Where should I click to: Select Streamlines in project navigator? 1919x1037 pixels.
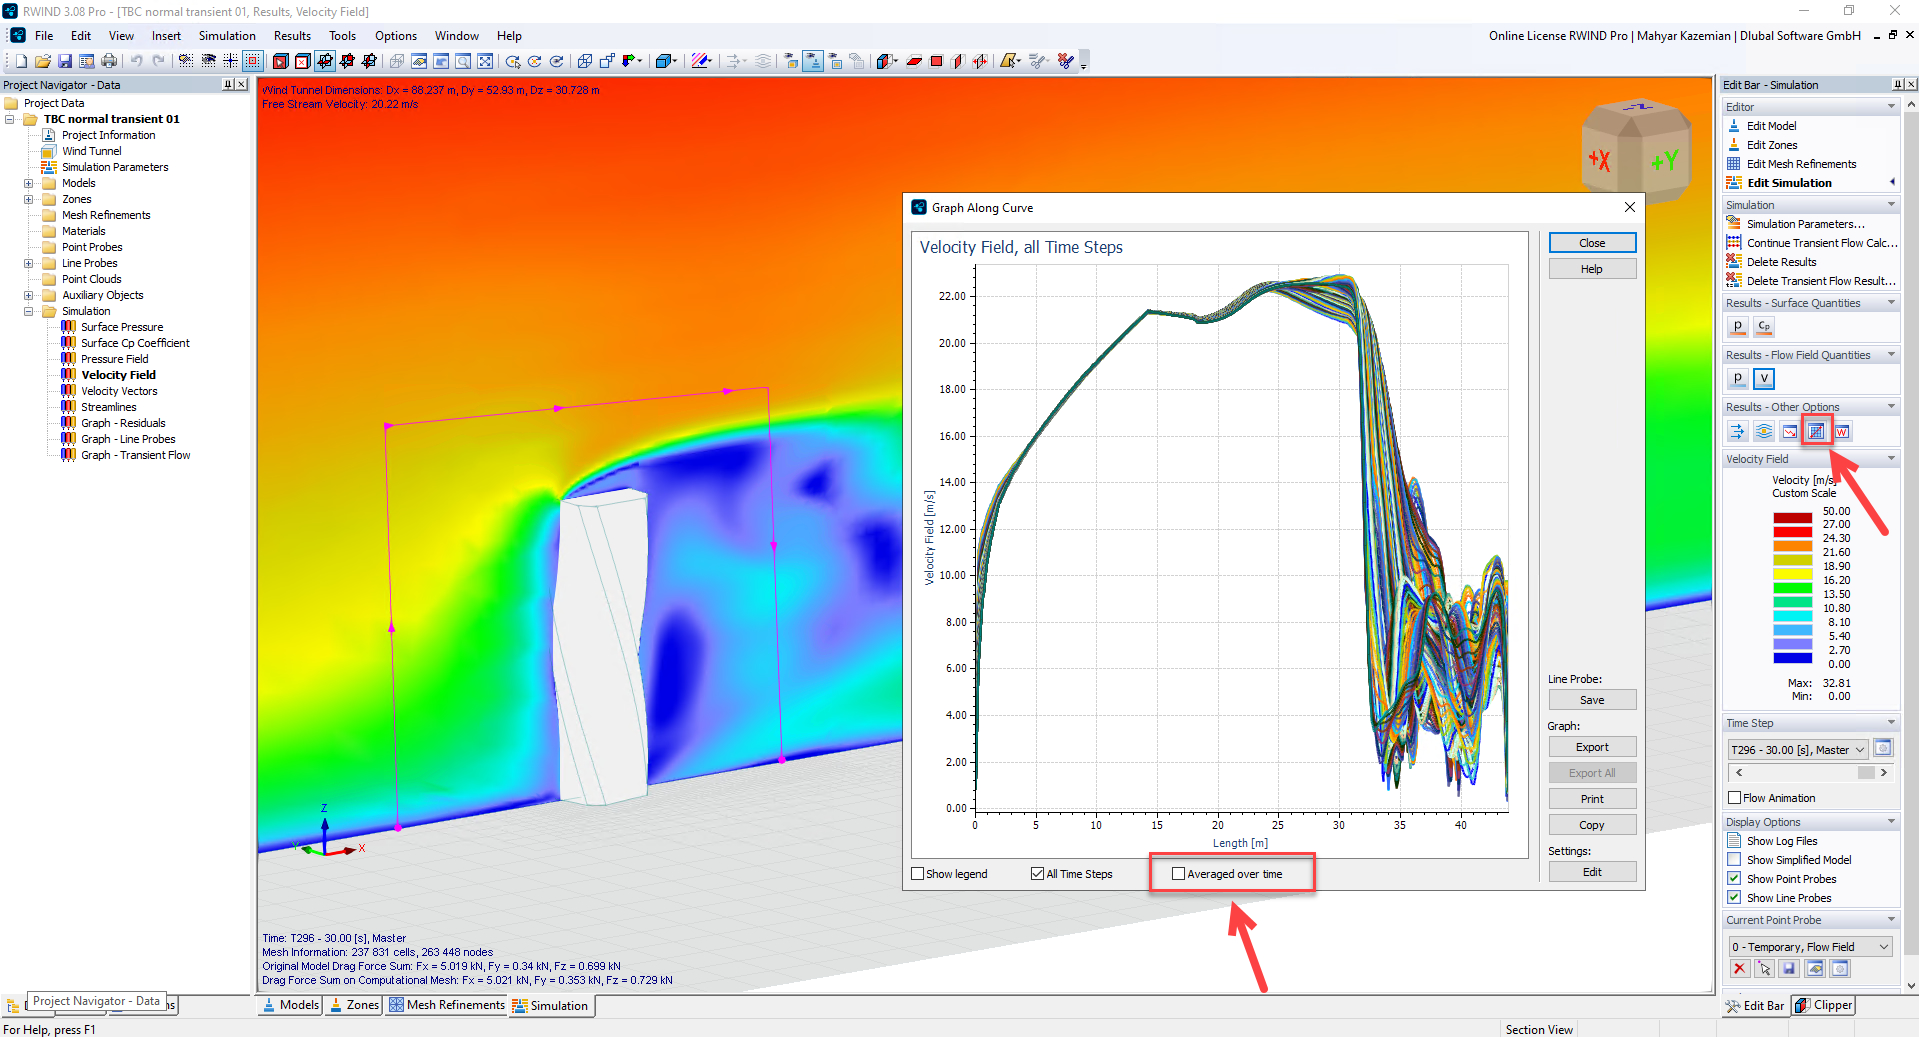click(109, 407)
